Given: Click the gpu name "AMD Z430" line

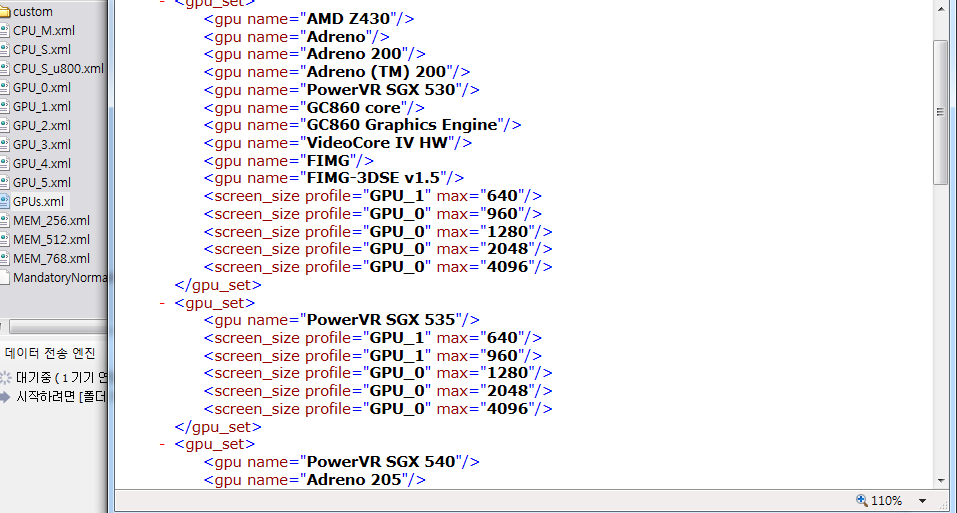Looking at the screenshot, I should click(309, 19).
